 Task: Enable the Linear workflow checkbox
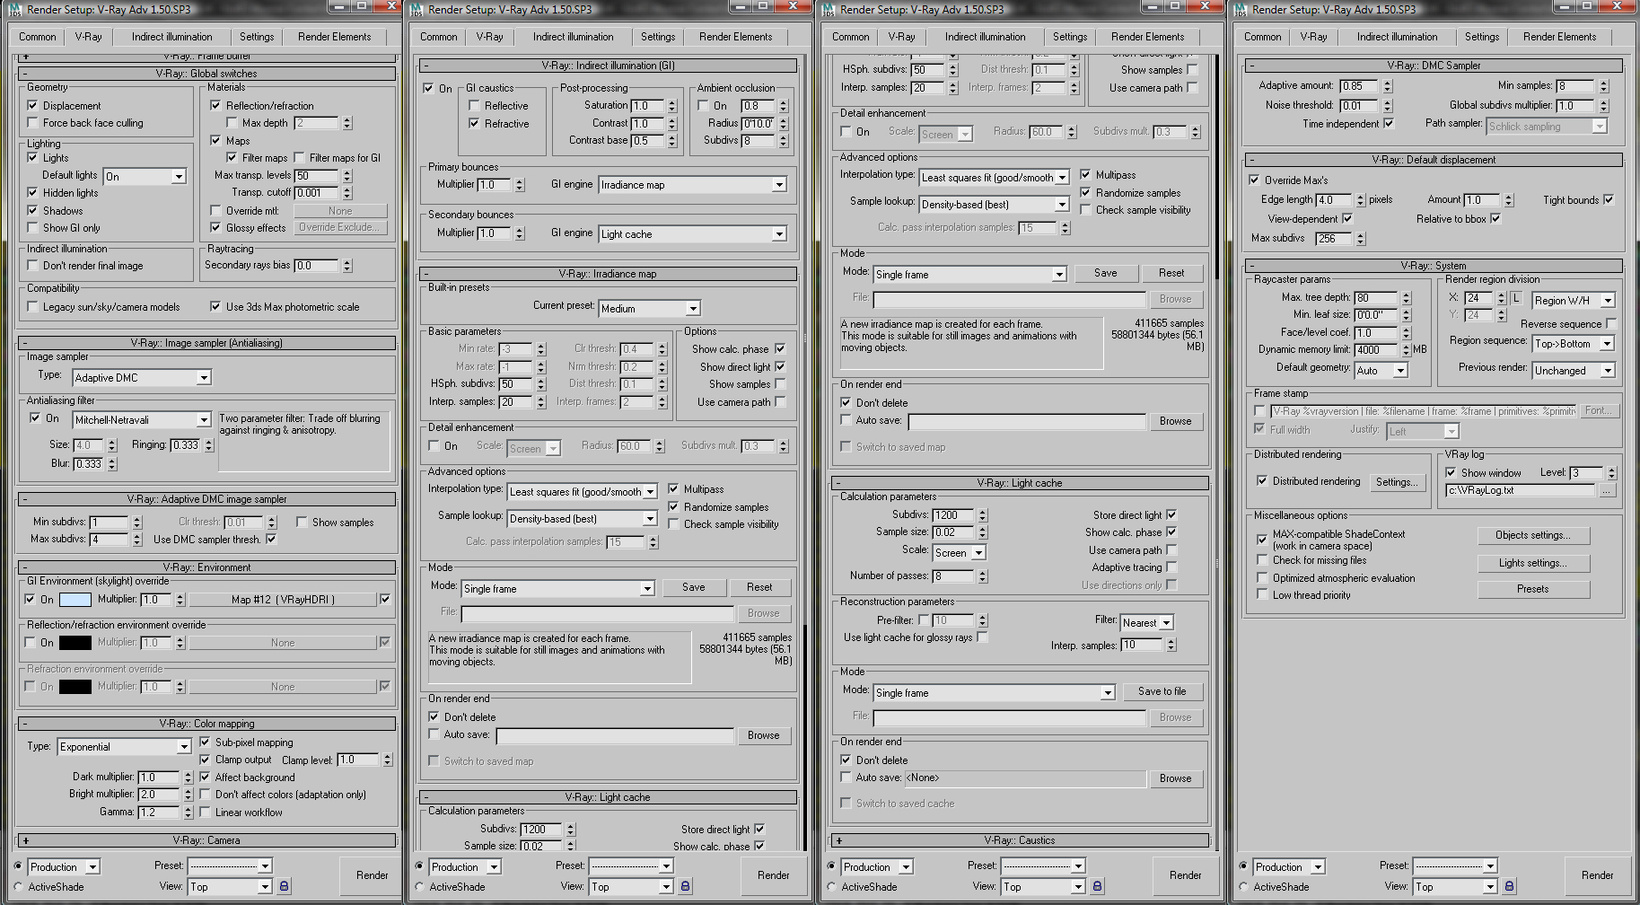pyautogui.click(x=205, y=812)
